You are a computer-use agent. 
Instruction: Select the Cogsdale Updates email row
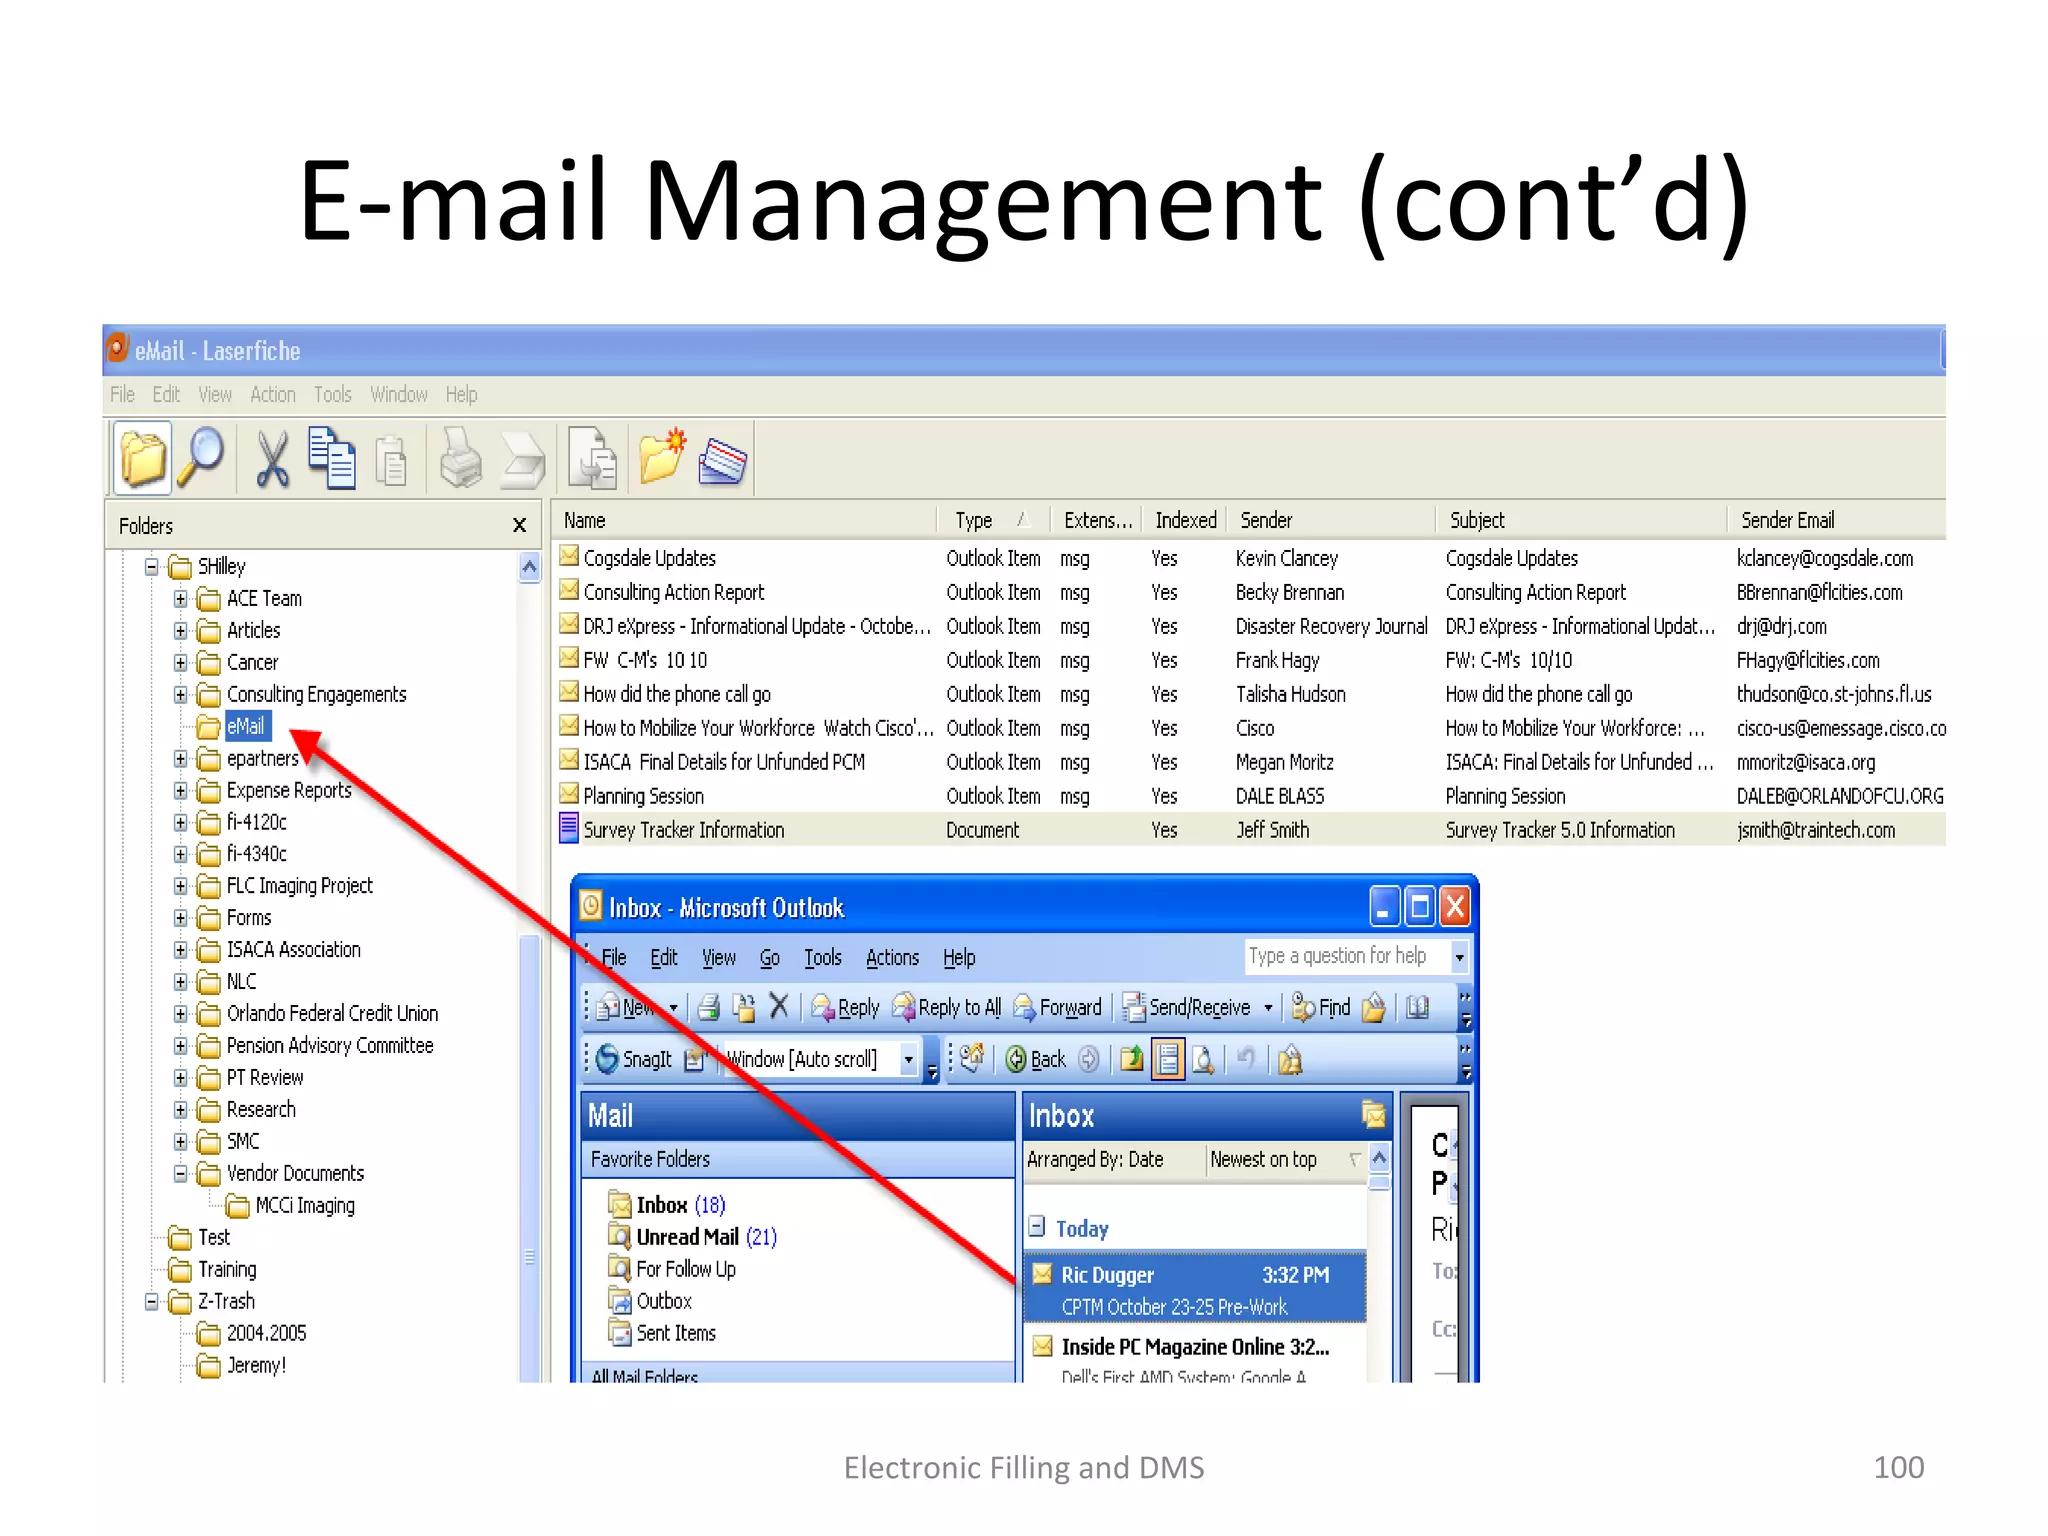click(1248, 558)
